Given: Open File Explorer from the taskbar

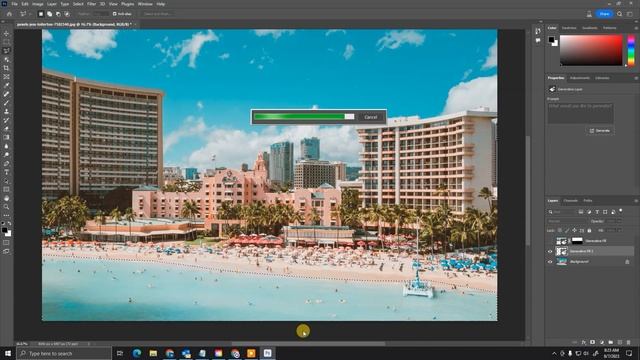Looking at the screenshot, I should 153,353.
